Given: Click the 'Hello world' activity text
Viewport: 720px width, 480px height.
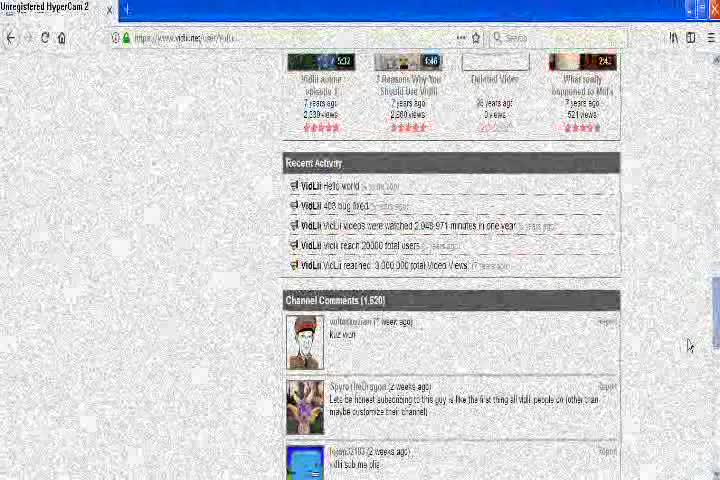Looking at the screenshot, I should click(341, 186).
